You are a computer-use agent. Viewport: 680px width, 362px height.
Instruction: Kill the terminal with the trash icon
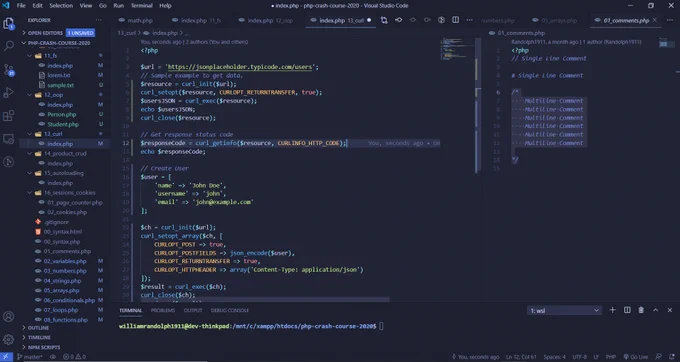click(641, 310)
